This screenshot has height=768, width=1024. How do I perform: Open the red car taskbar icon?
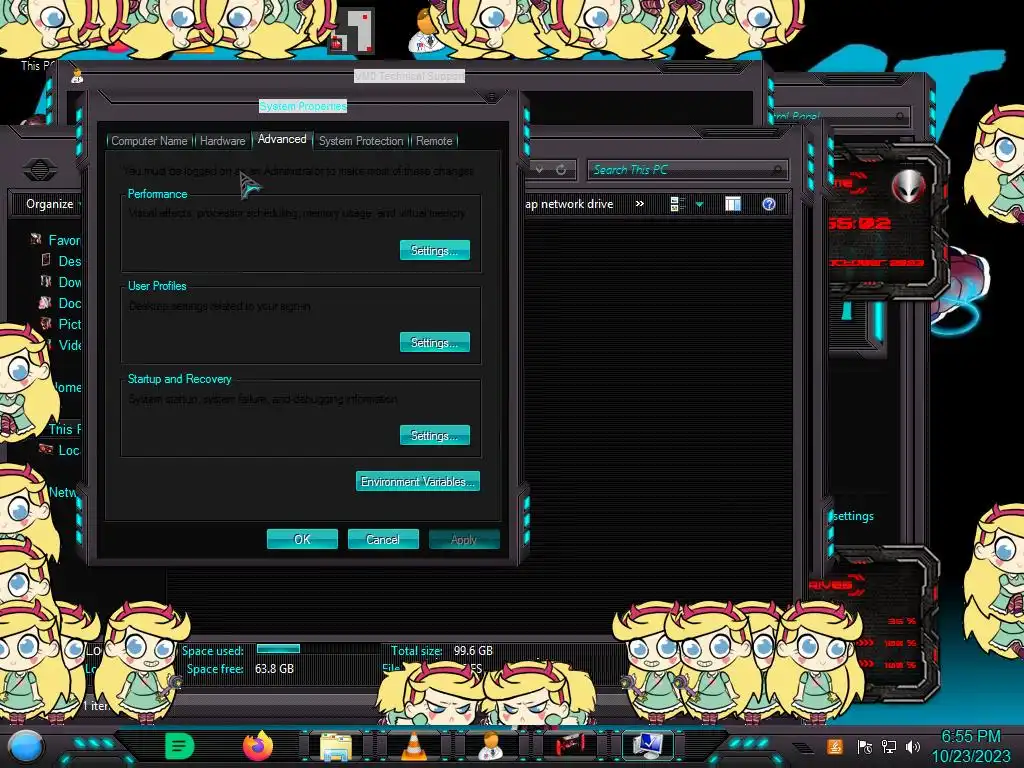(569, 746)
